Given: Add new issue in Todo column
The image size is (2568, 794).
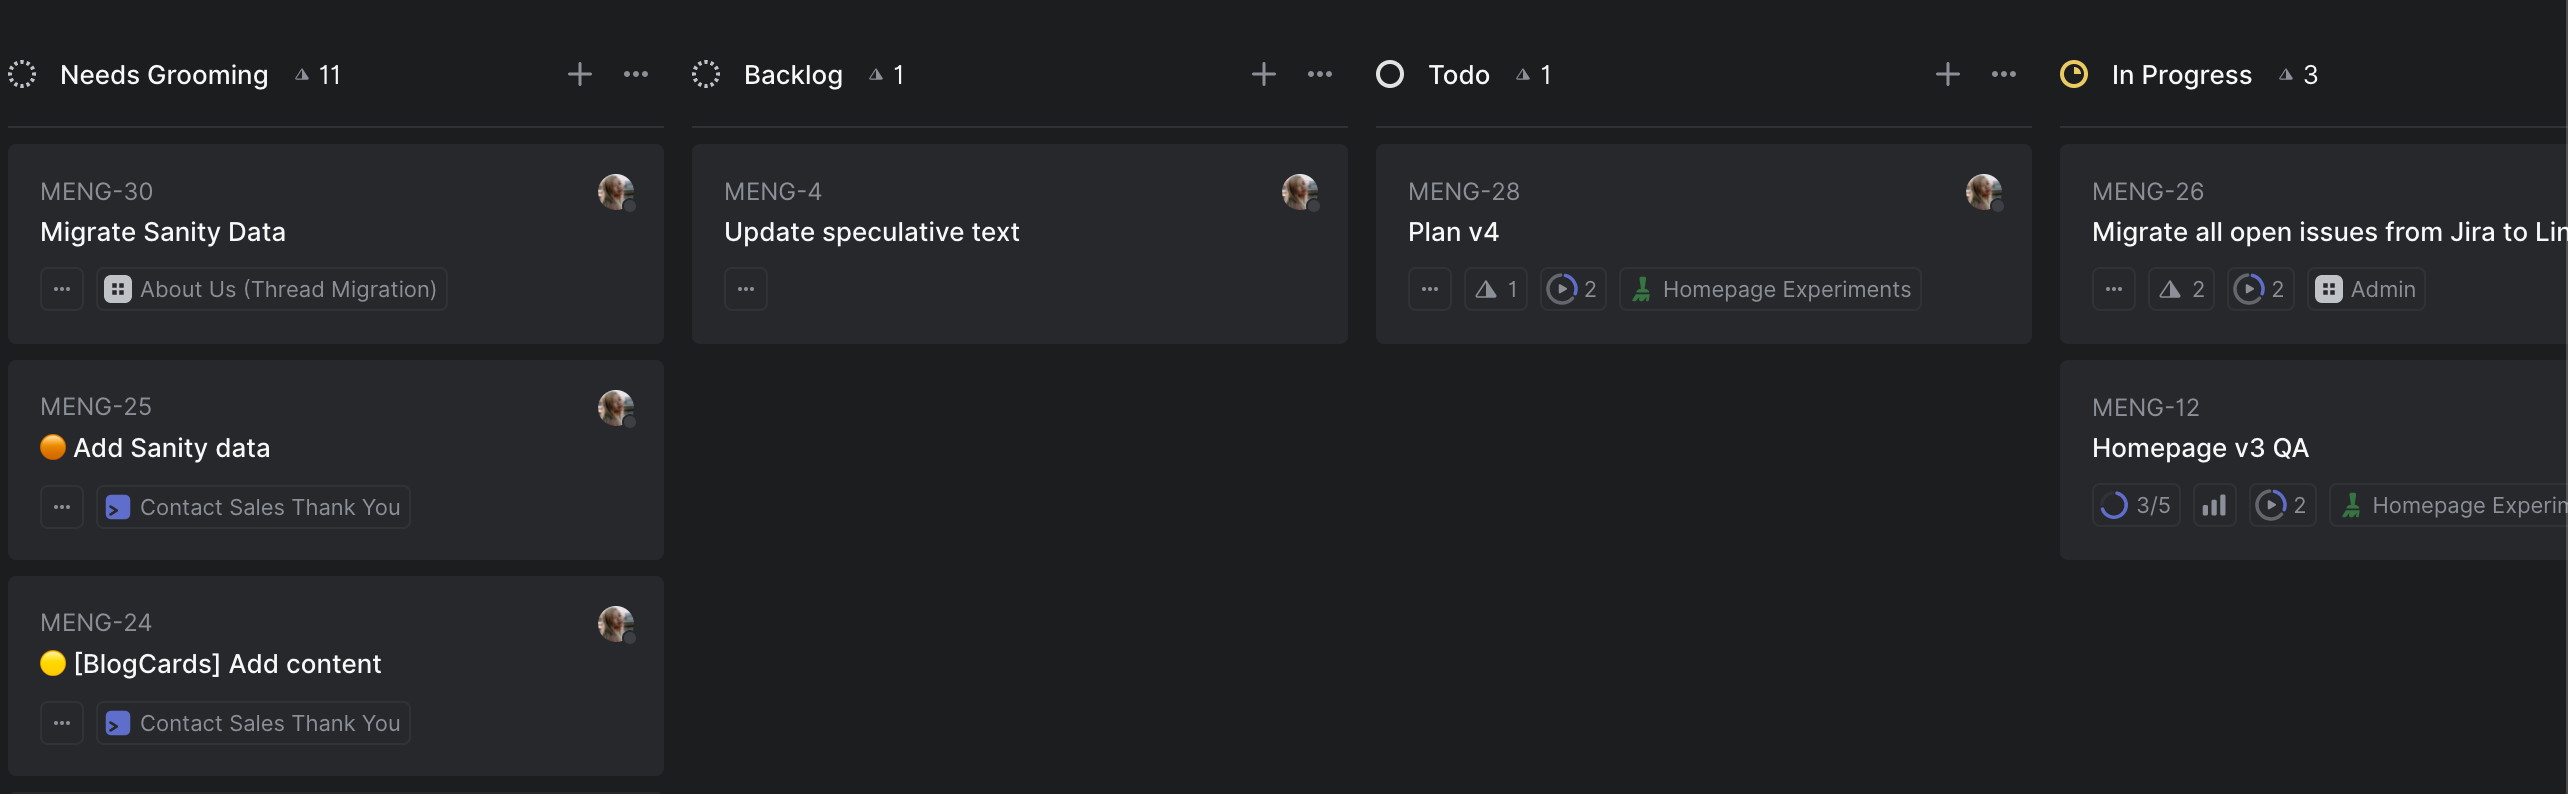Looking at the screenshot, I should click(x=1947, y=75).
